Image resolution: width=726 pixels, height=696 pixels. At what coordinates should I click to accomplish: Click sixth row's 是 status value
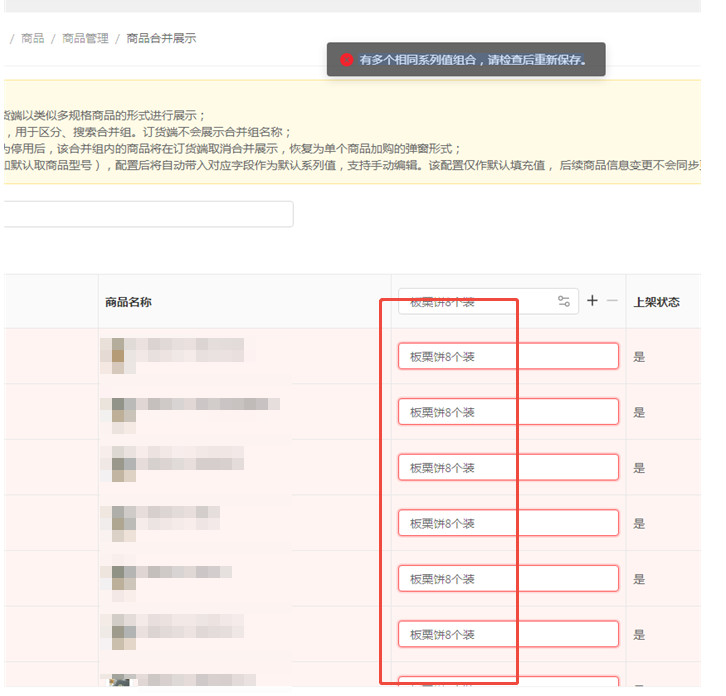click(639, 634)
